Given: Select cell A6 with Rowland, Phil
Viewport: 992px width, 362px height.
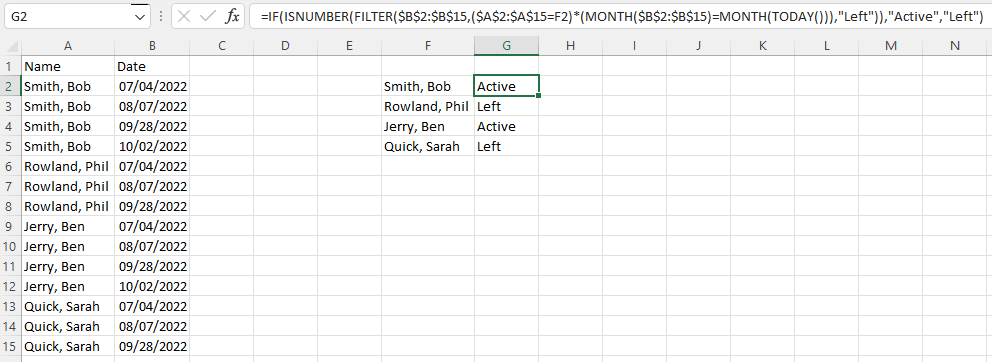Looking at the screenshot, I should [68, 166].
